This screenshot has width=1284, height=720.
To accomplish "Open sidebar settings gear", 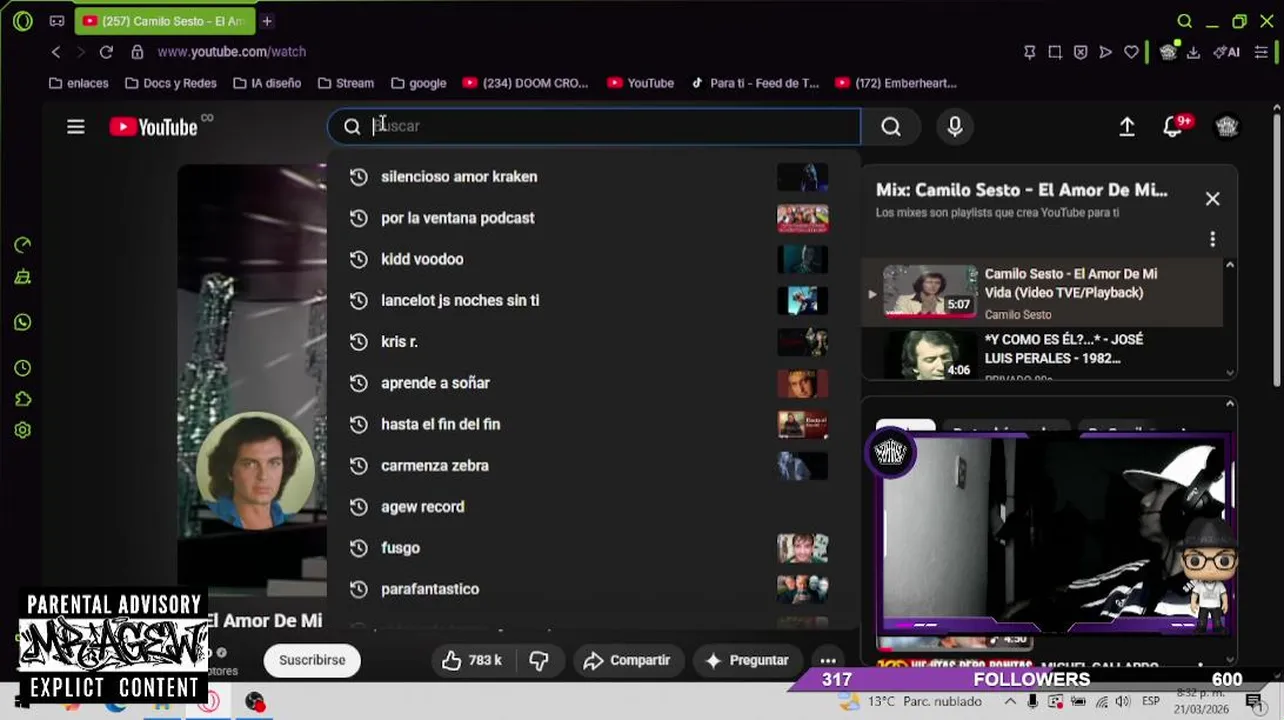I will (x=23, y=430).
